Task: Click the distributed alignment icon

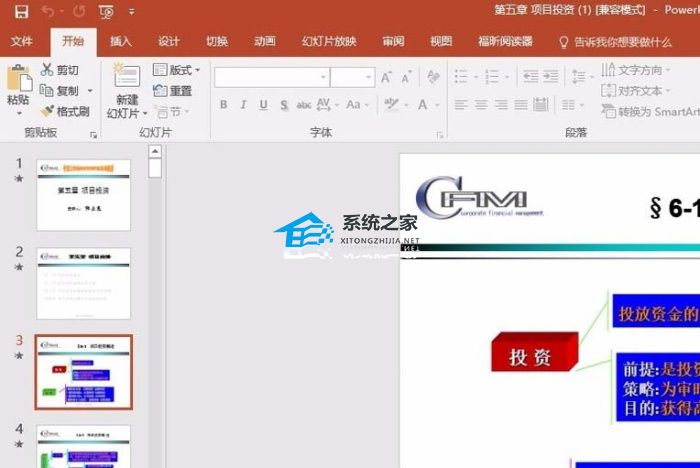Action: 541,105
